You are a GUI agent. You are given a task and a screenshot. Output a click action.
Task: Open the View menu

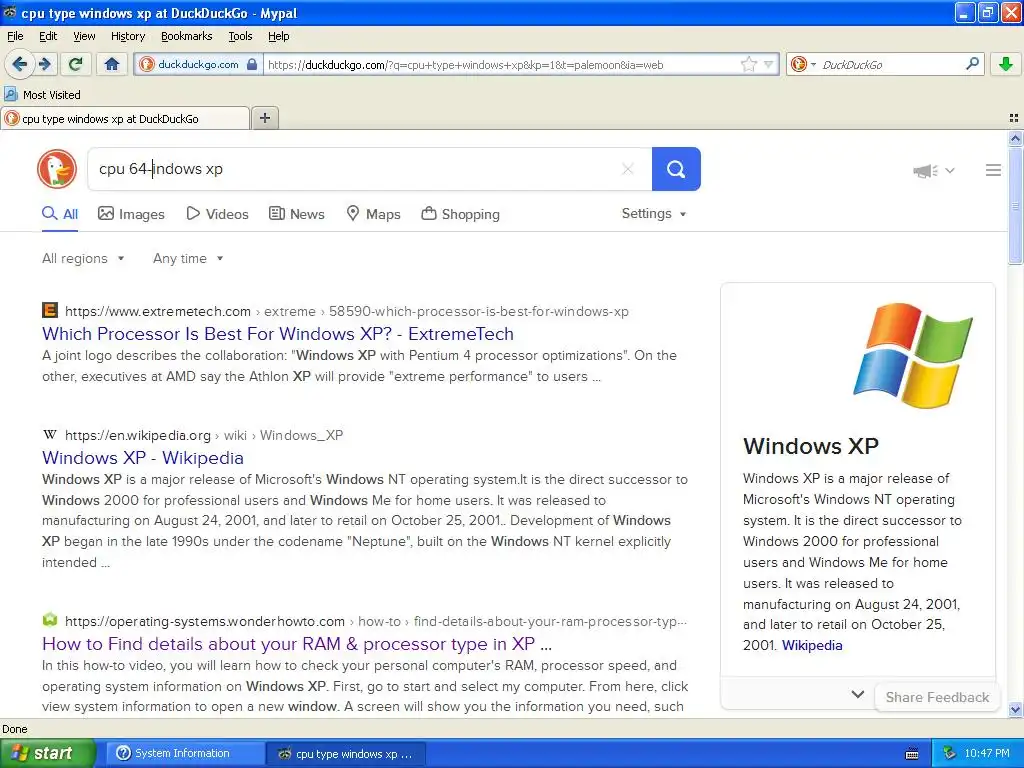(x=84, y=36)
